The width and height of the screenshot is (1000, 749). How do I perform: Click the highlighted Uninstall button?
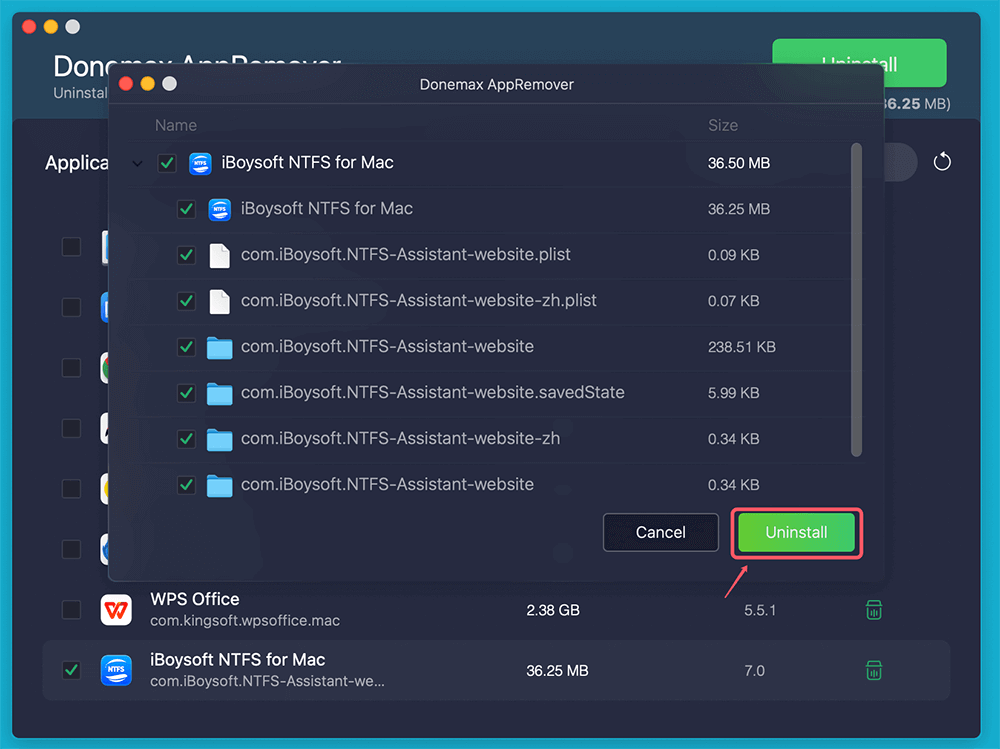tap(796, 533)
